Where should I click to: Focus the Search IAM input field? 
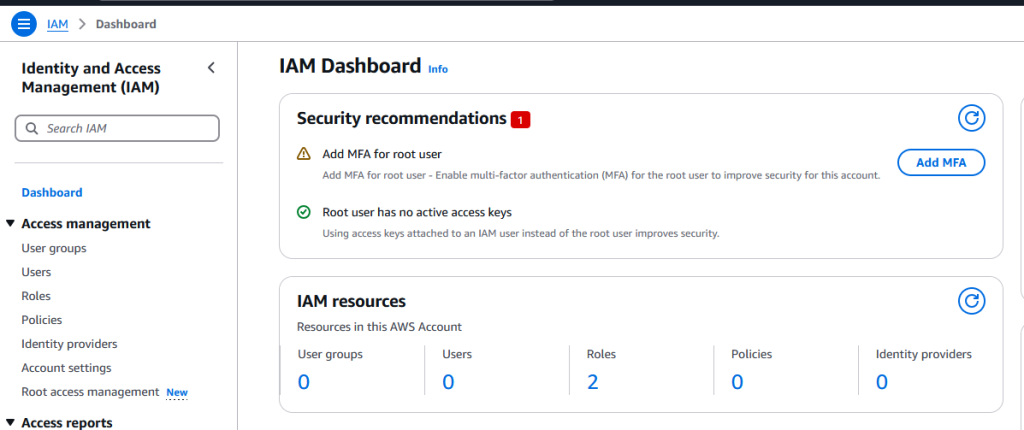[117, 129]
